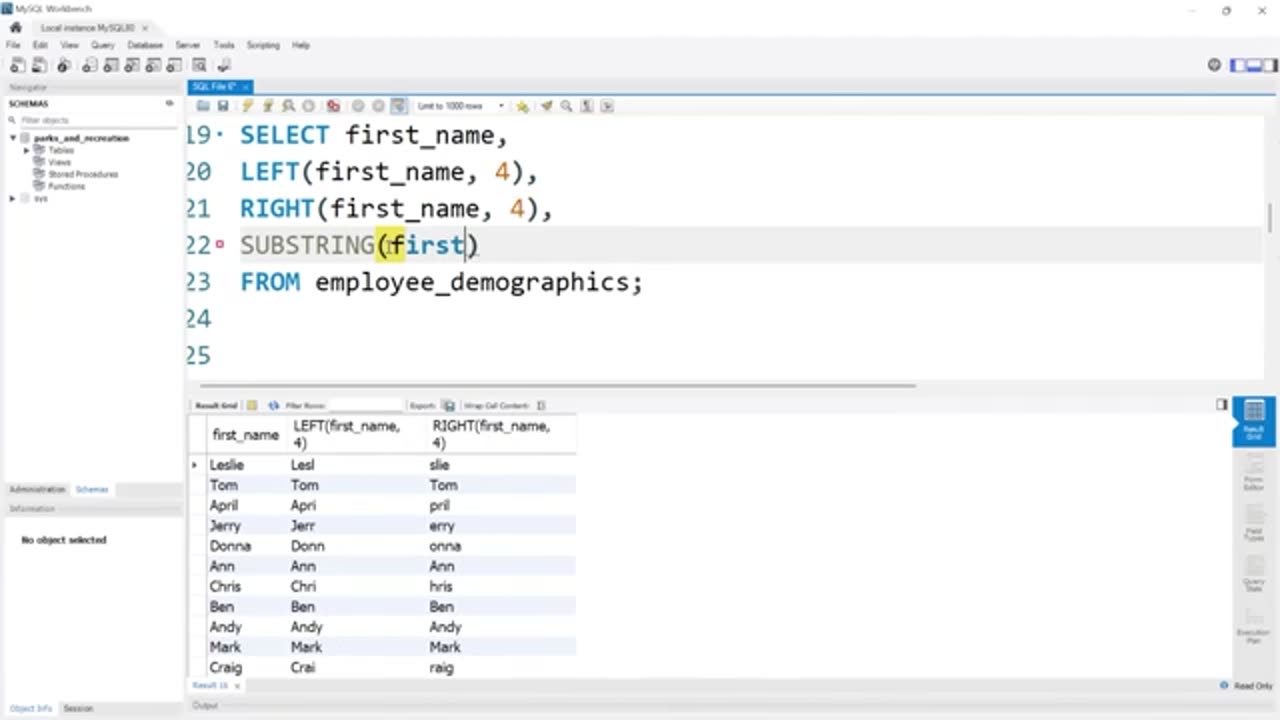Open the Server menu

(x=188, y=45)
